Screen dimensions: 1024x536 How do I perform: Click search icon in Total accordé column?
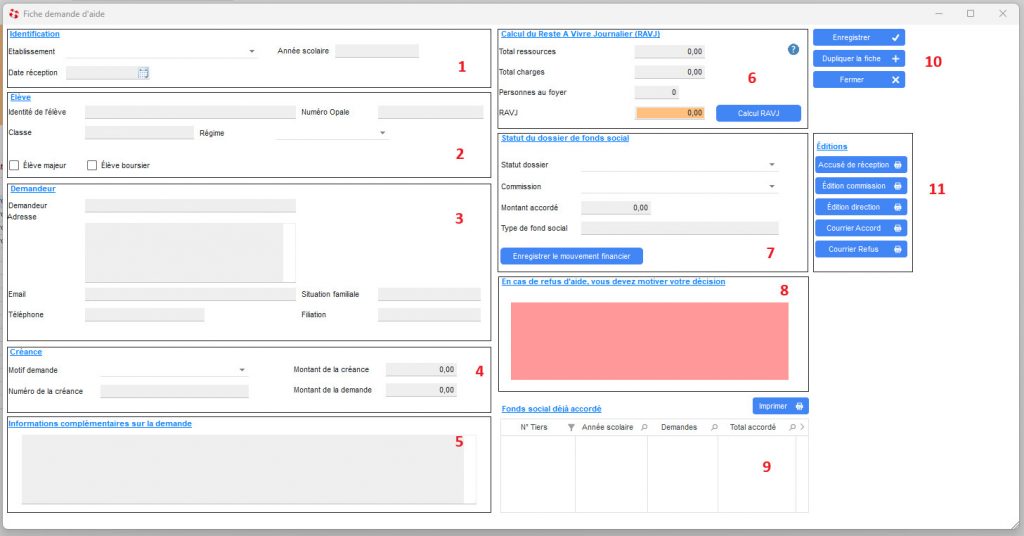point(792,427)
